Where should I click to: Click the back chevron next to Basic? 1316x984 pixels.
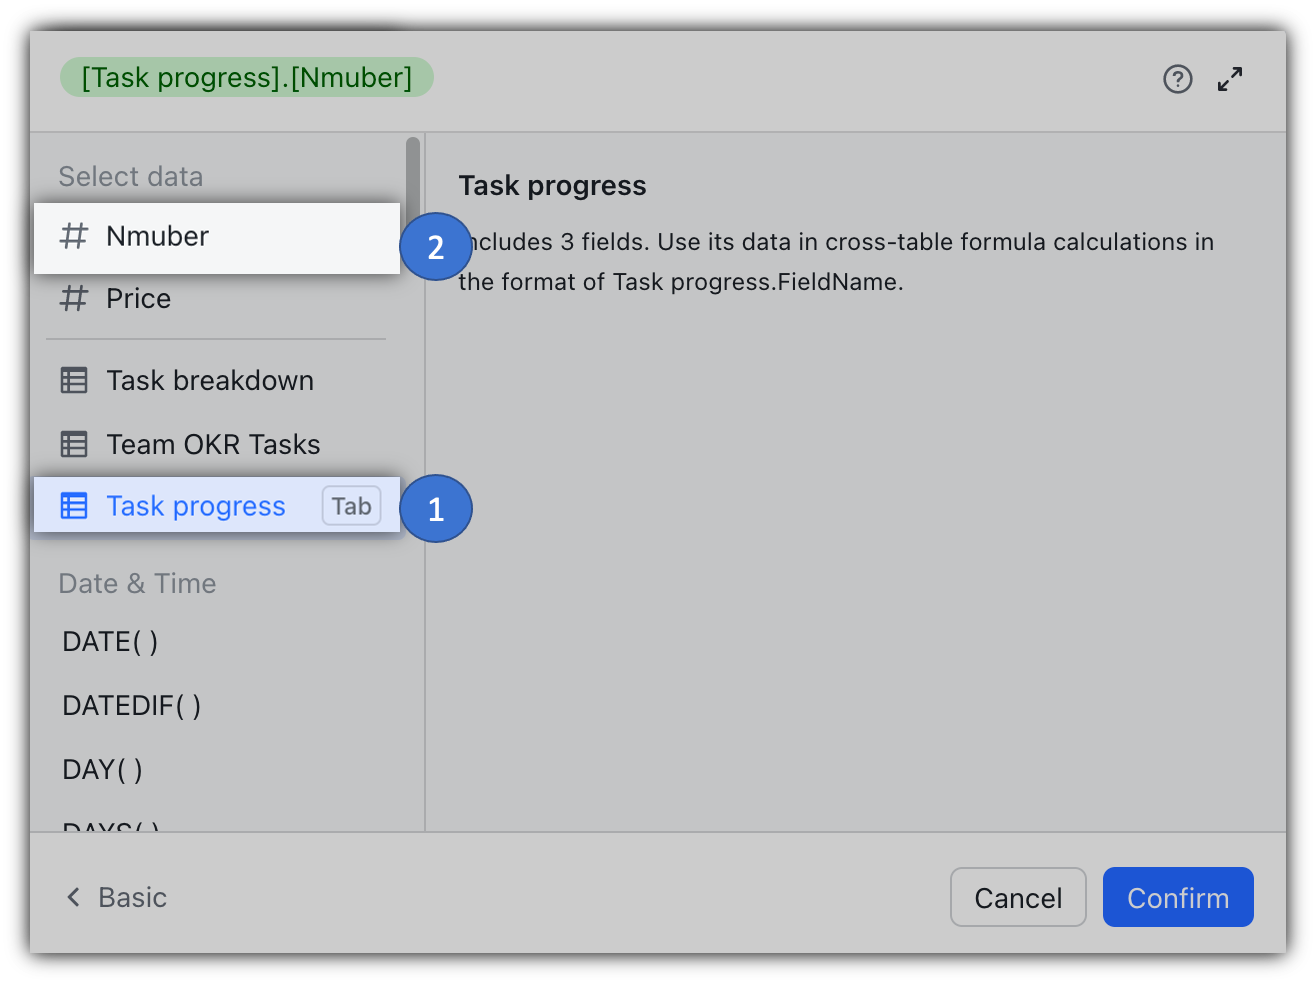[72, 897]
